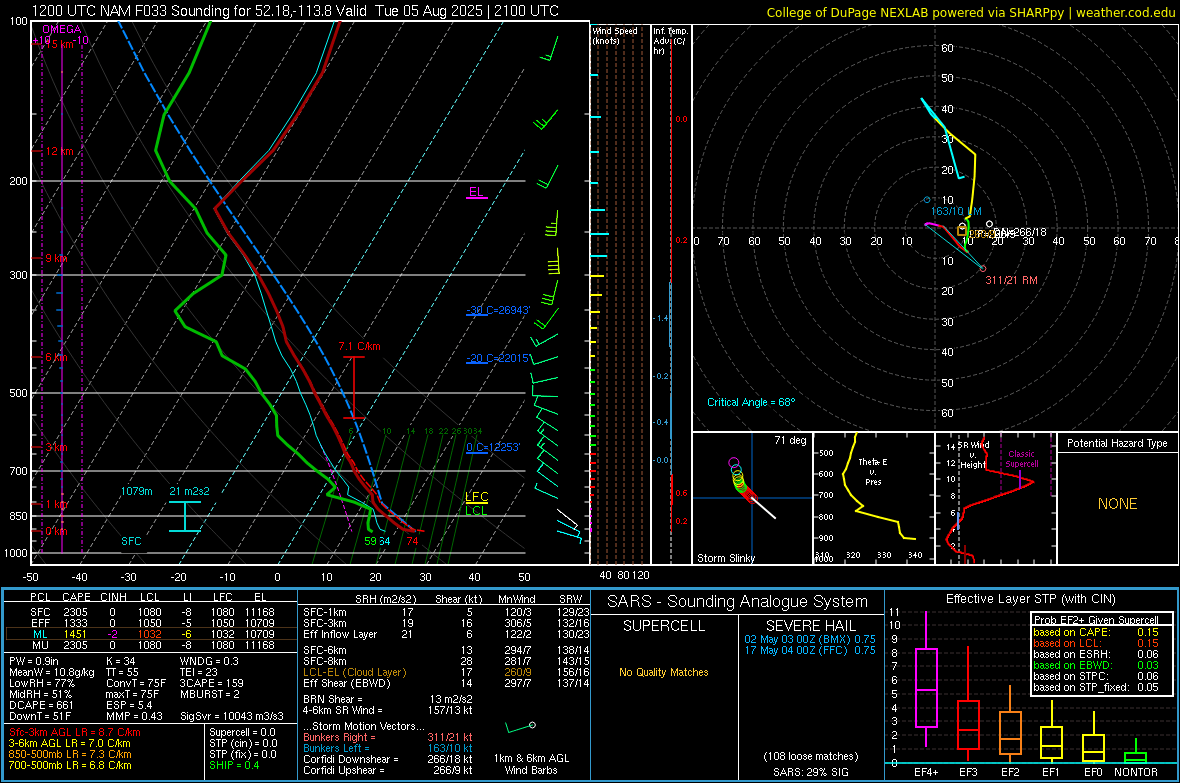Select the based on CAPE: 0.15 probability
Screen dimensions: 1180x783
[1096, 632]
